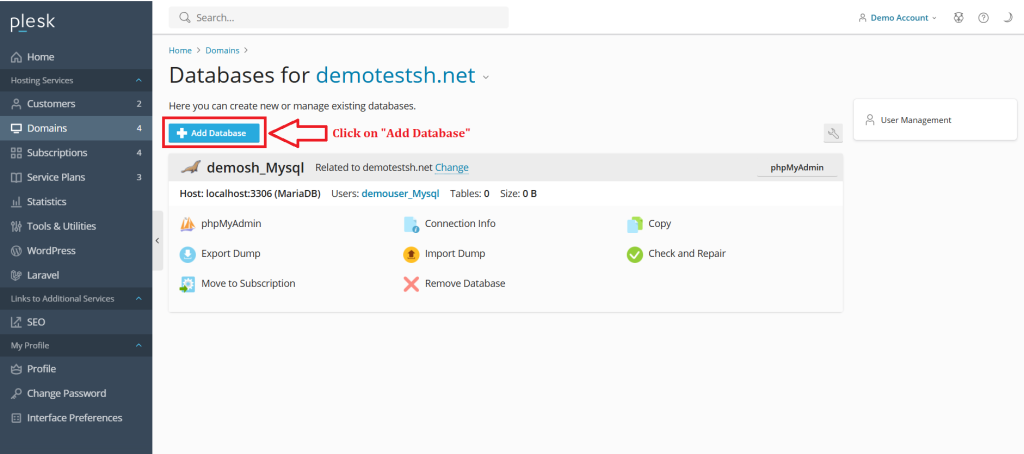
Task: Click the Plesk logo
Action: (x=33, y=22)
